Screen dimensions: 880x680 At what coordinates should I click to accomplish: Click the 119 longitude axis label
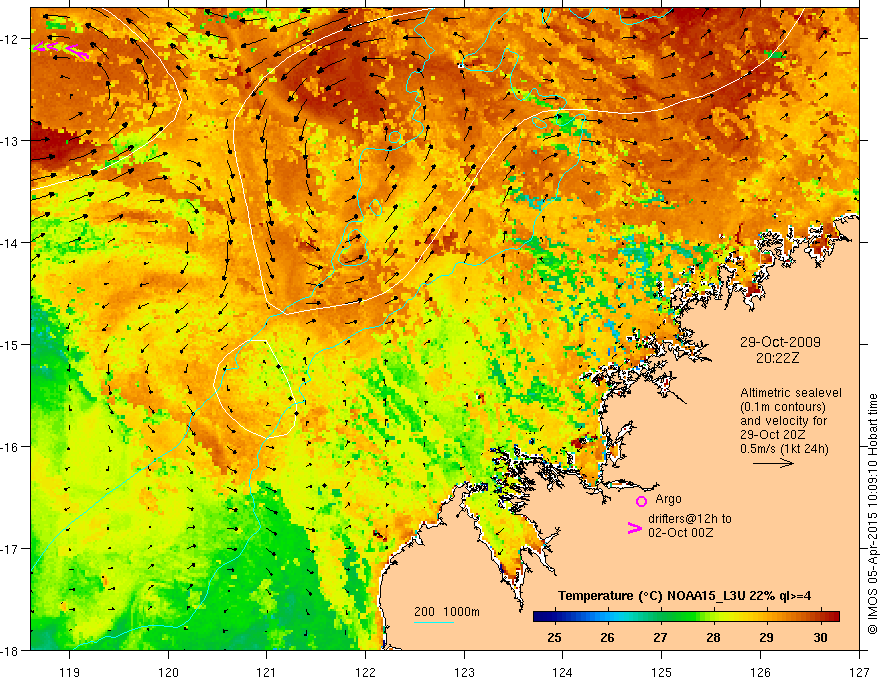70,672
